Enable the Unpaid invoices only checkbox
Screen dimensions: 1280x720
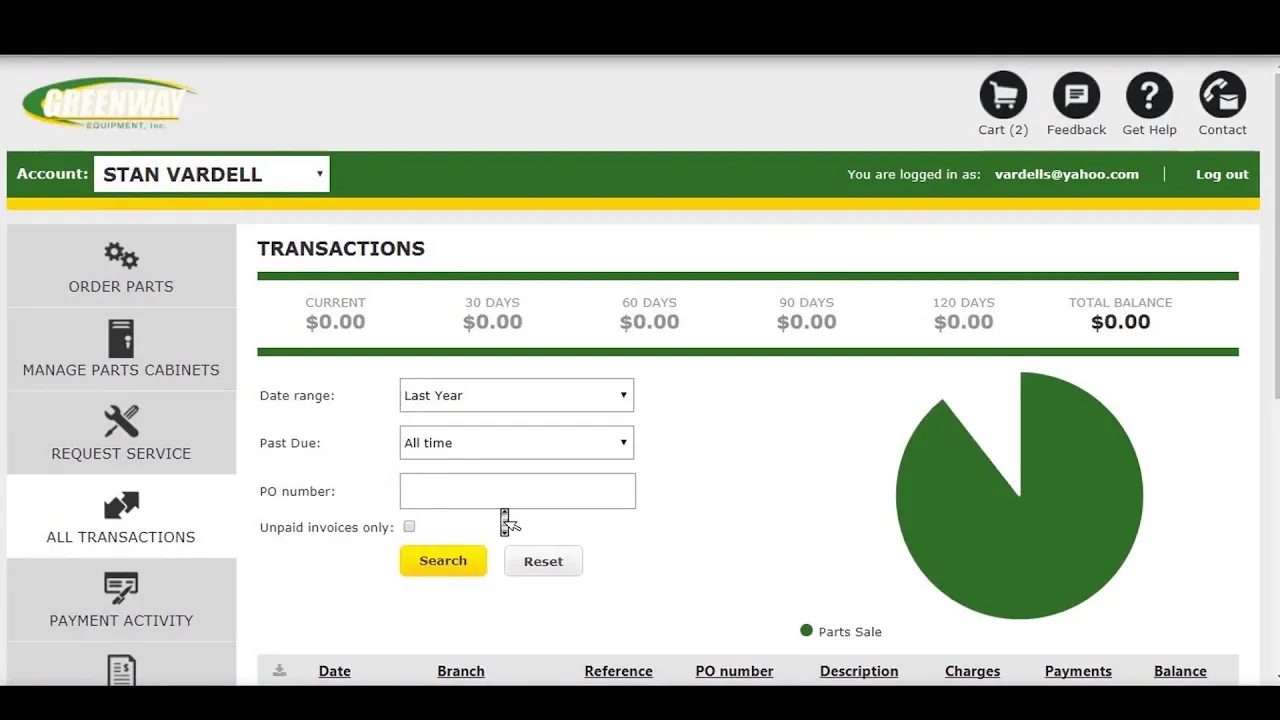(409, 527)
